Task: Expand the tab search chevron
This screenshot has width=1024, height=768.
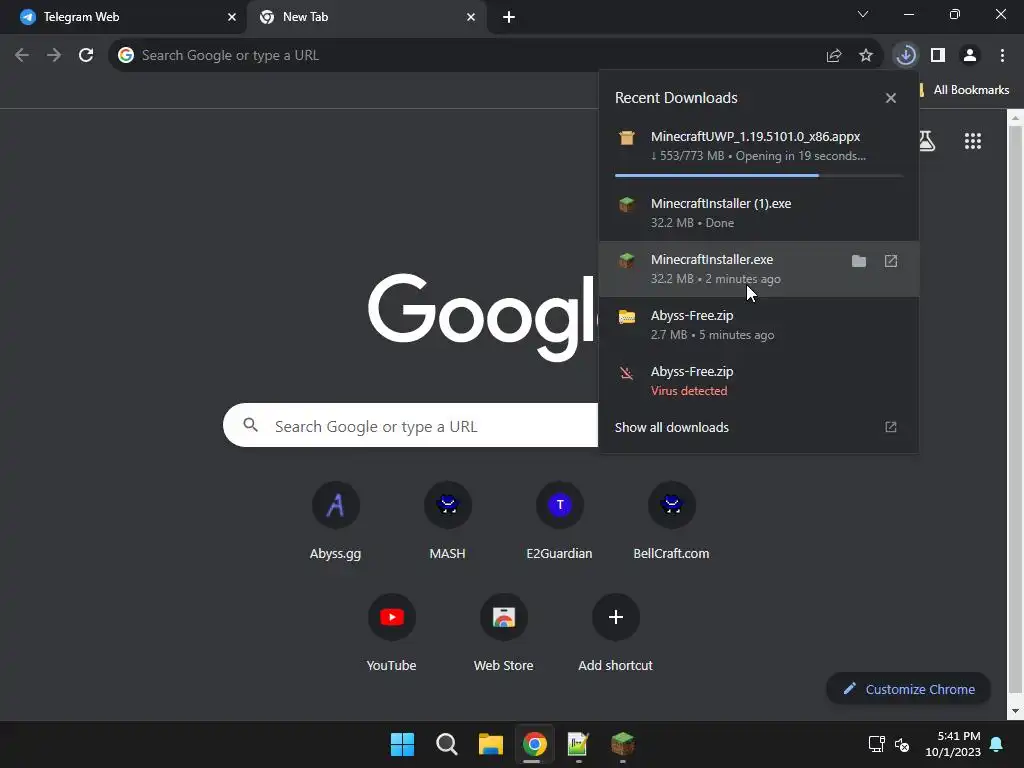Action: pyautogui.click(x=863, y=14)
